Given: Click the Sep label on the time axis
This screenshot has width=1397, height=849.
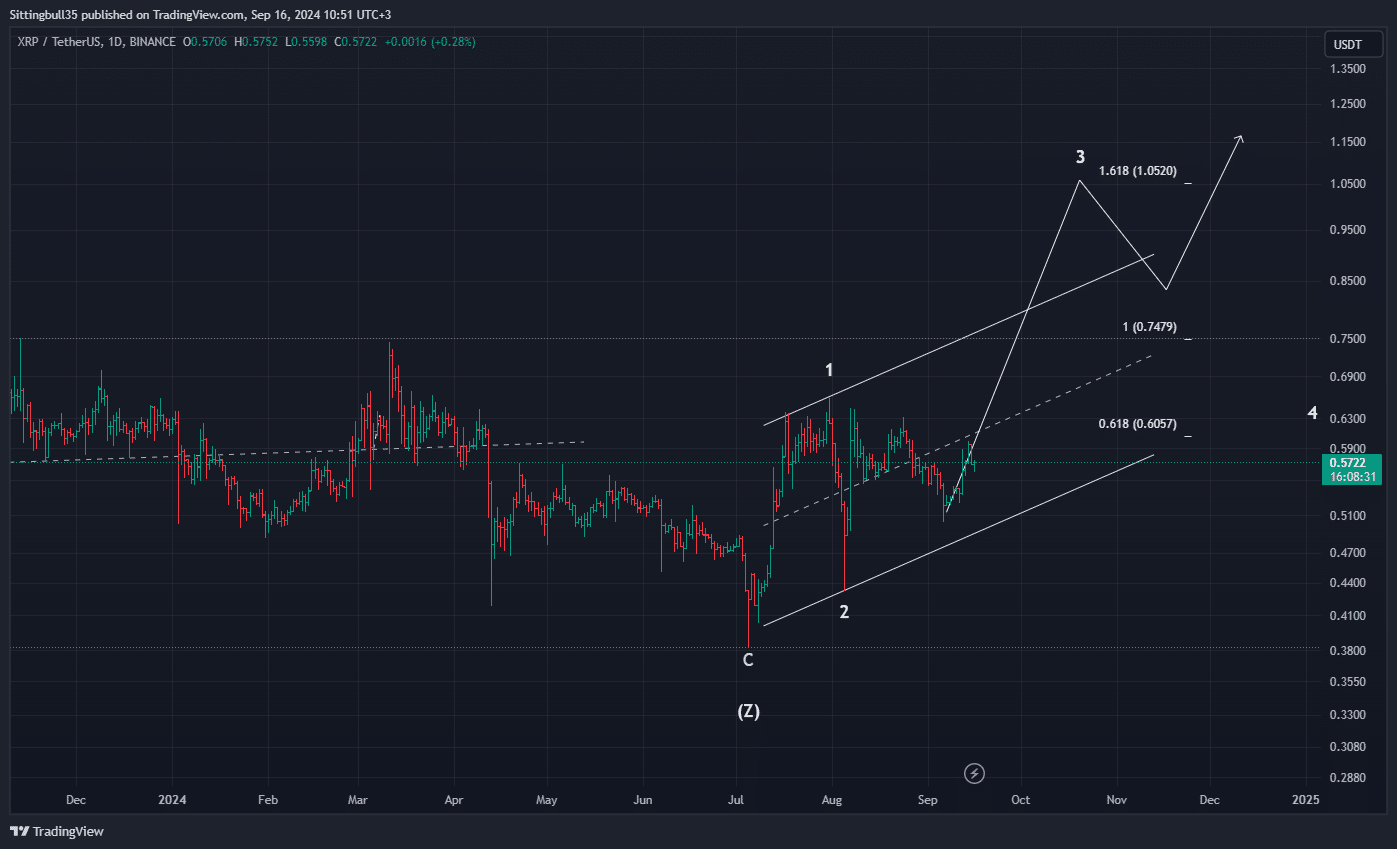Looking at the screenshot, I should 928,800.
